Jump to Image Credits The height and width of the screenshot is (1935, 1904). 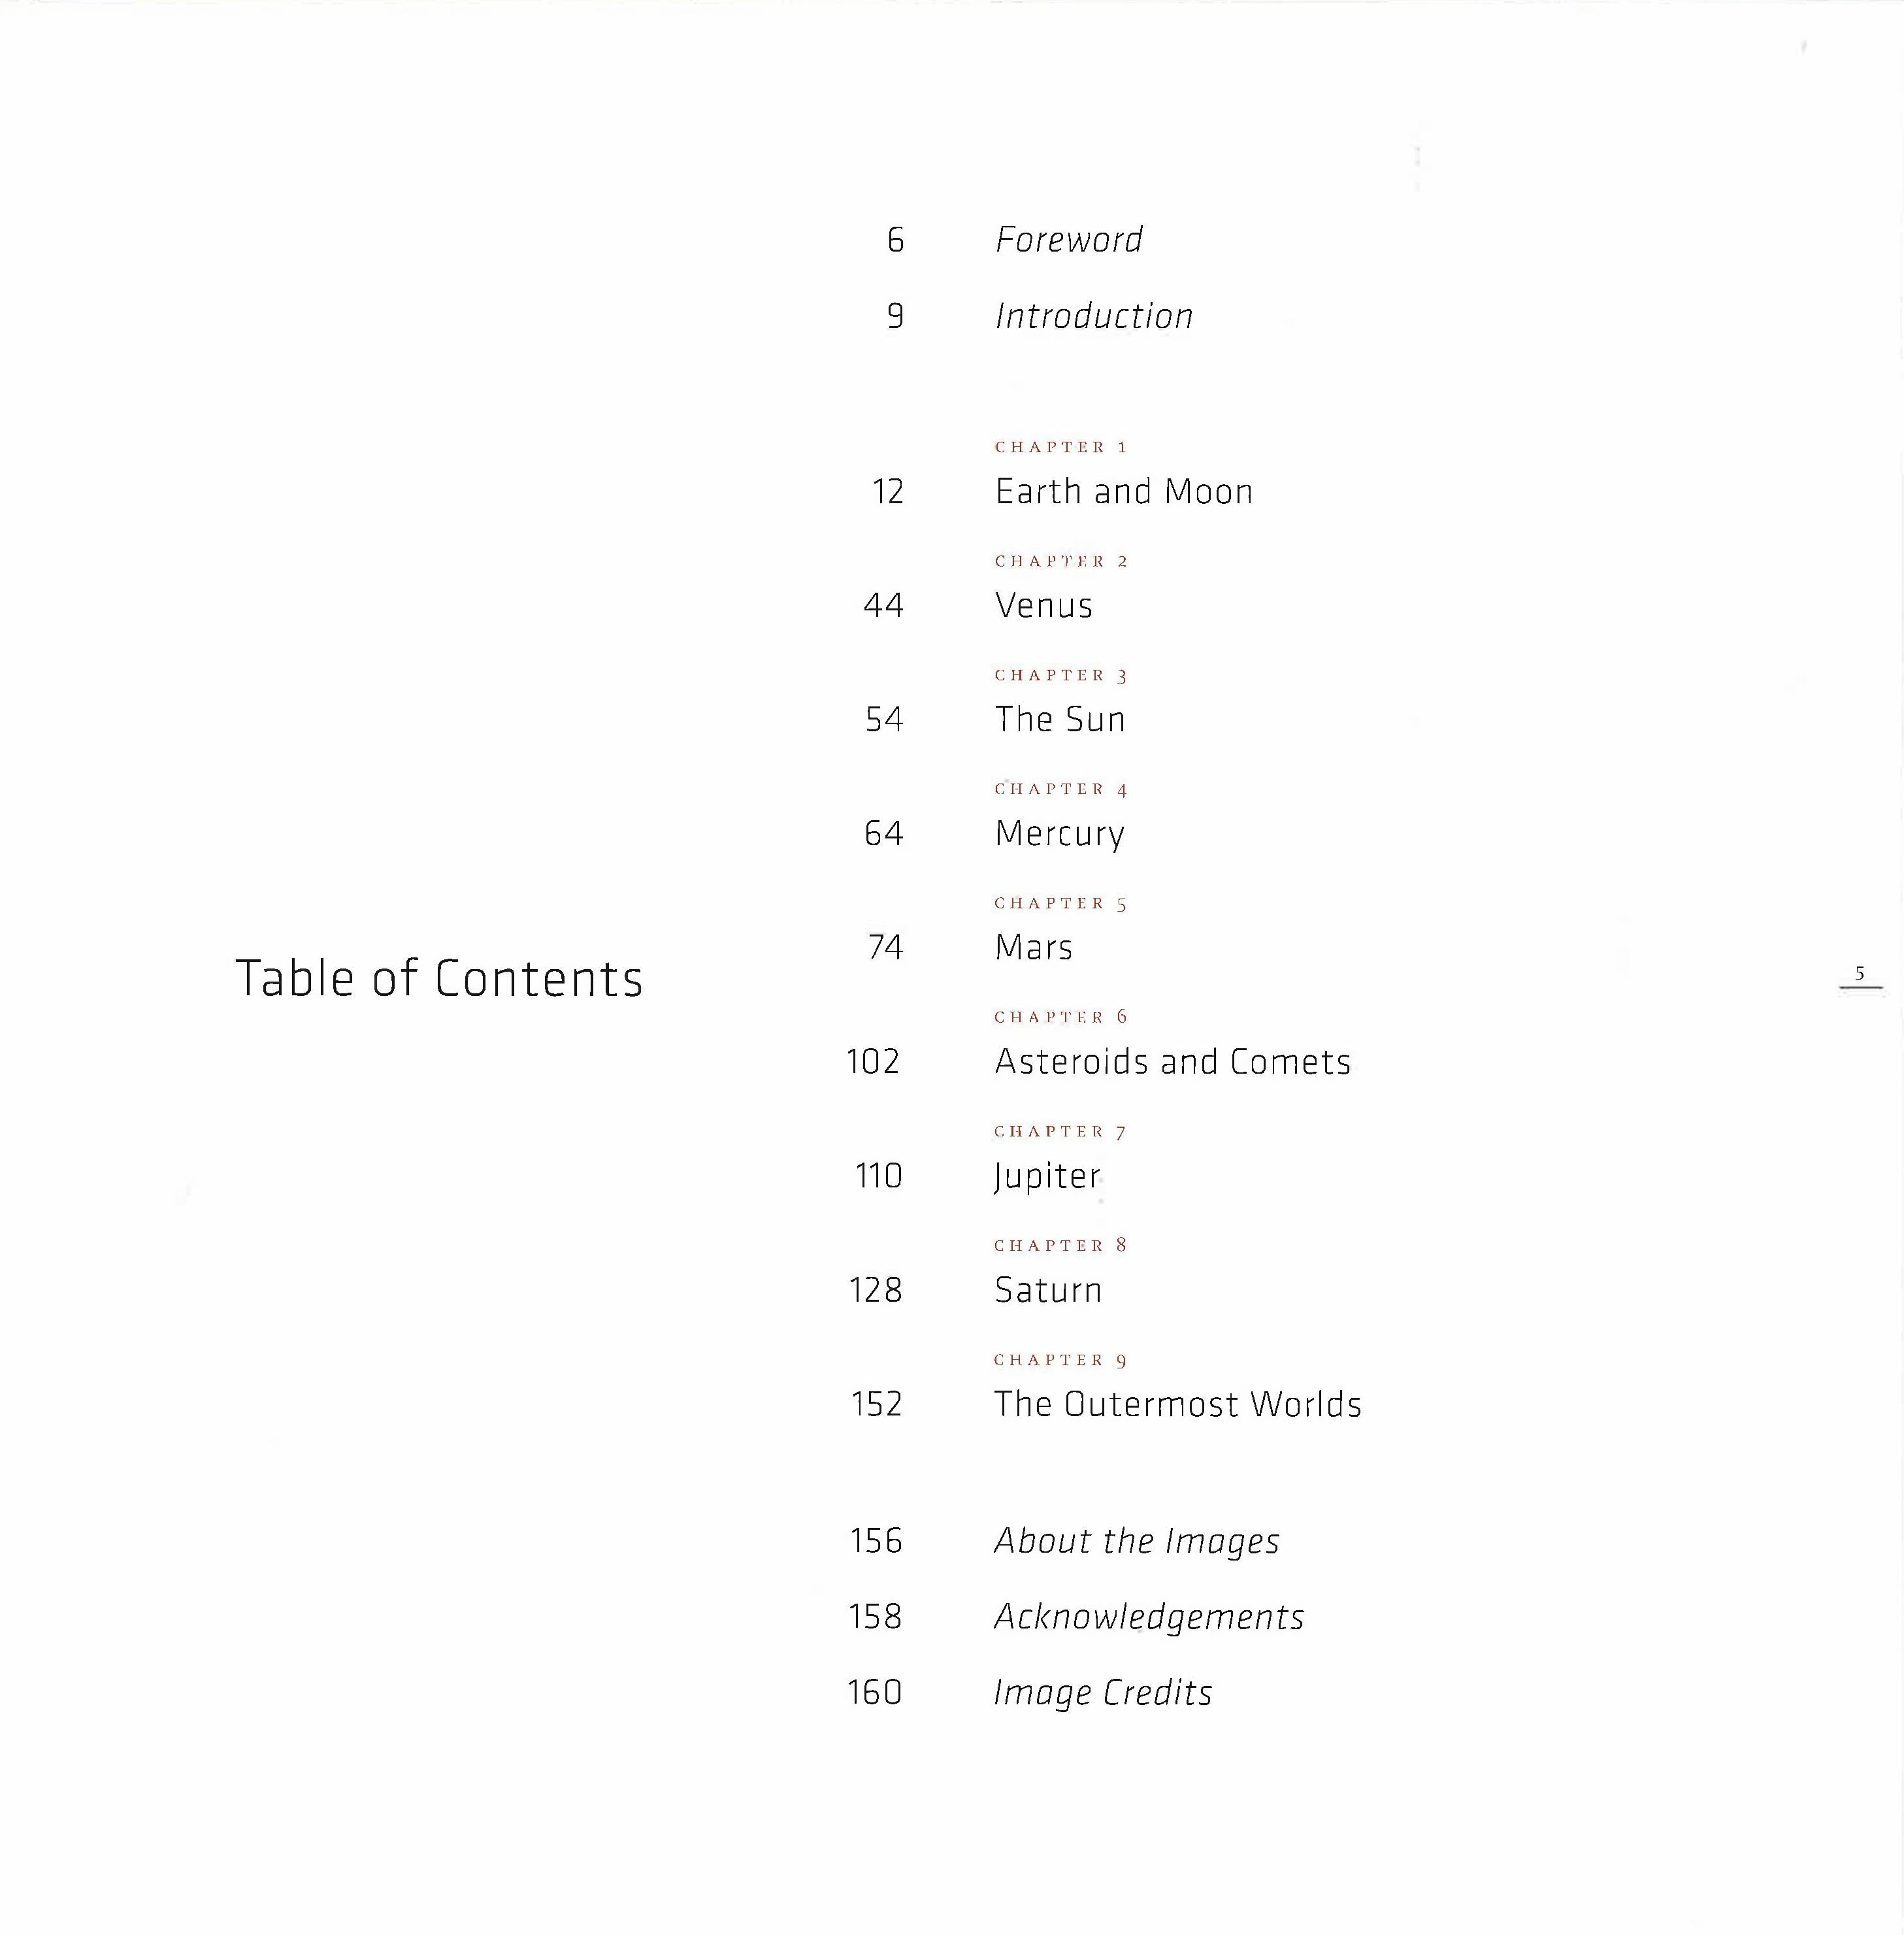[x=1102, y=1692]
